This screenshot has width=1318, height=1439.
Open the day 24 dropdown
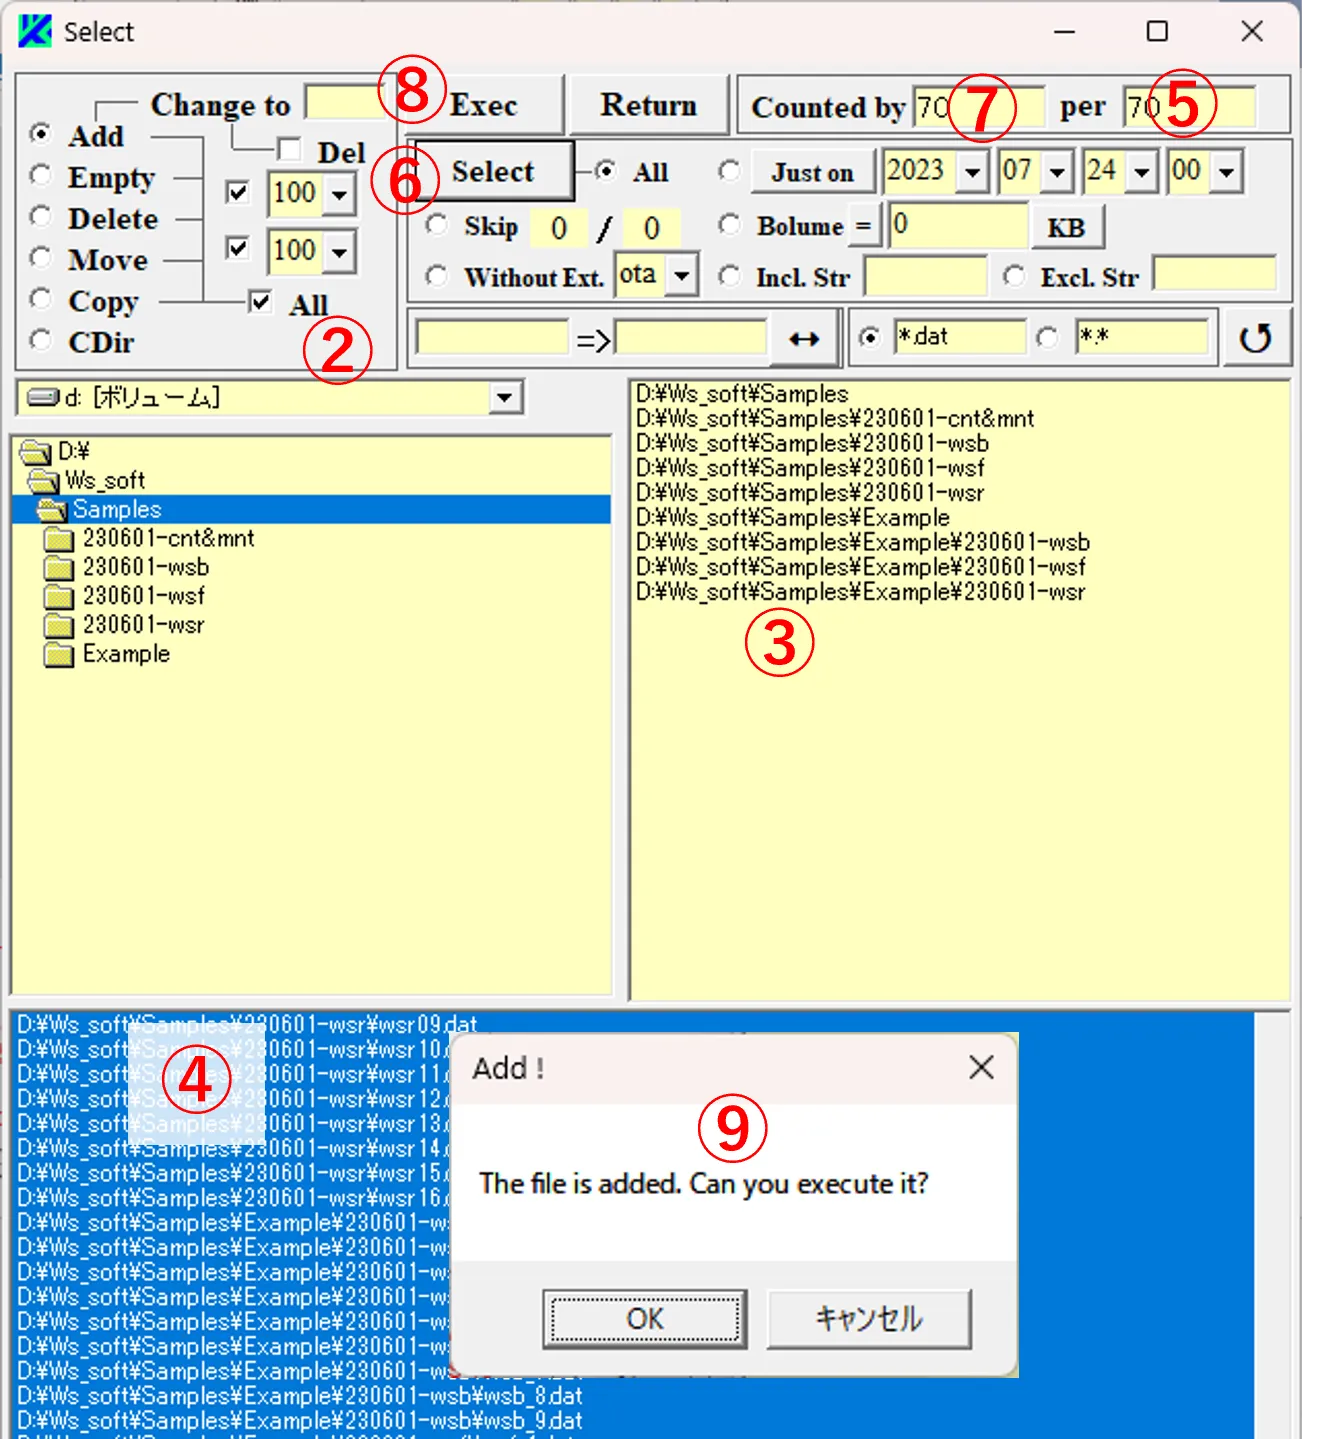1142,173
